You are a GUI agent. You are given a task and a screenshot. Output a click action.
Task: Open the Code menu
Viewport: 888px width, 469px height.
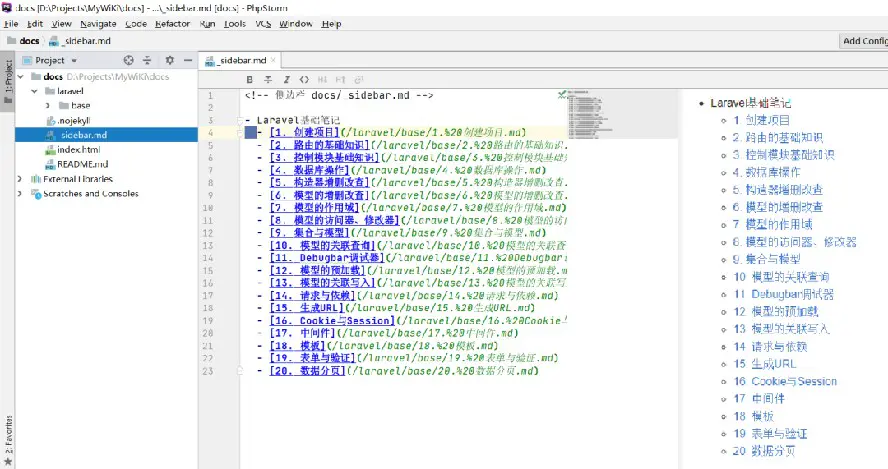[136, 24]
